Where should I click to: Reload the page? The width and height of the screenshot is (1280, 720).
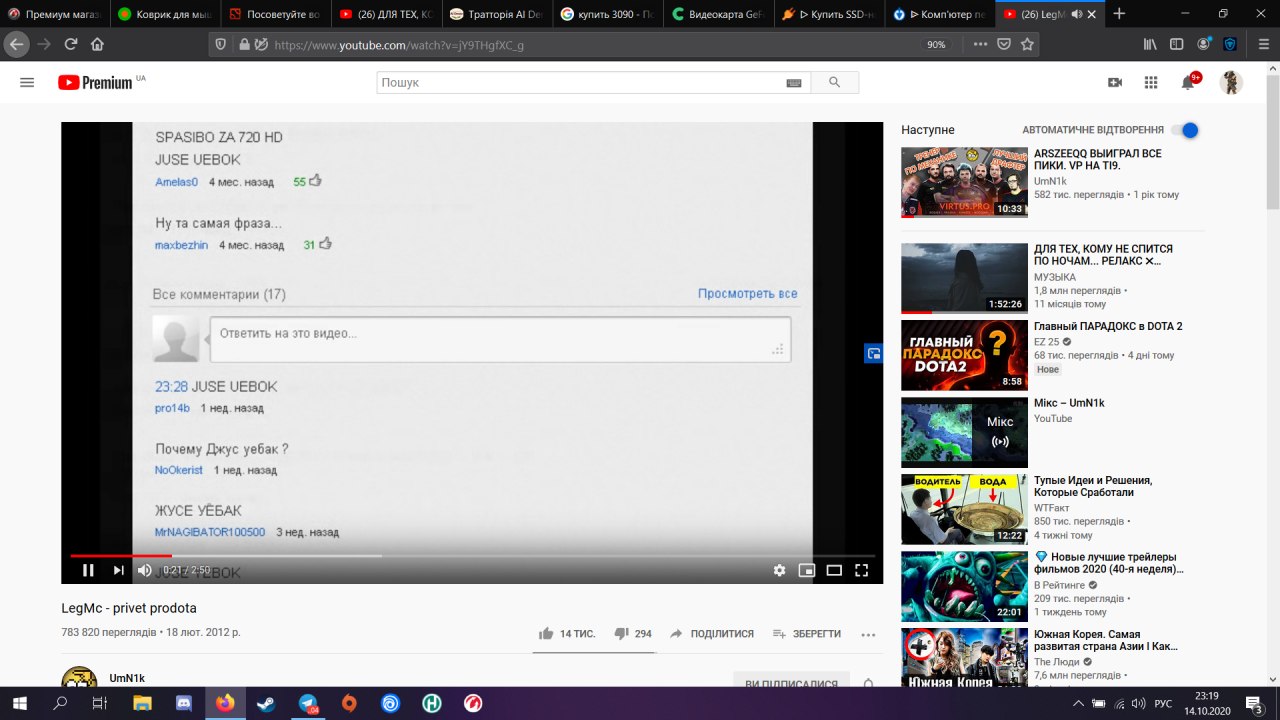71,44
